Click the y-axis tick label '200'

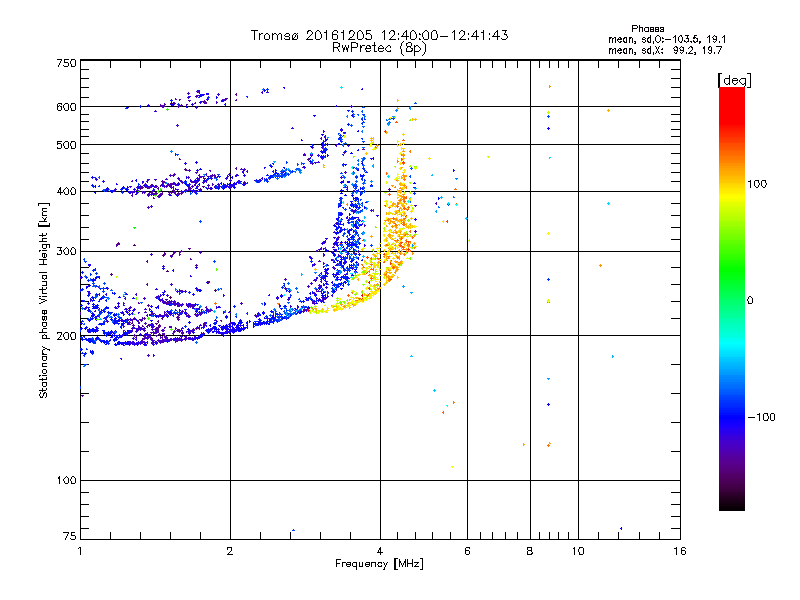click(x=66, y=336)
